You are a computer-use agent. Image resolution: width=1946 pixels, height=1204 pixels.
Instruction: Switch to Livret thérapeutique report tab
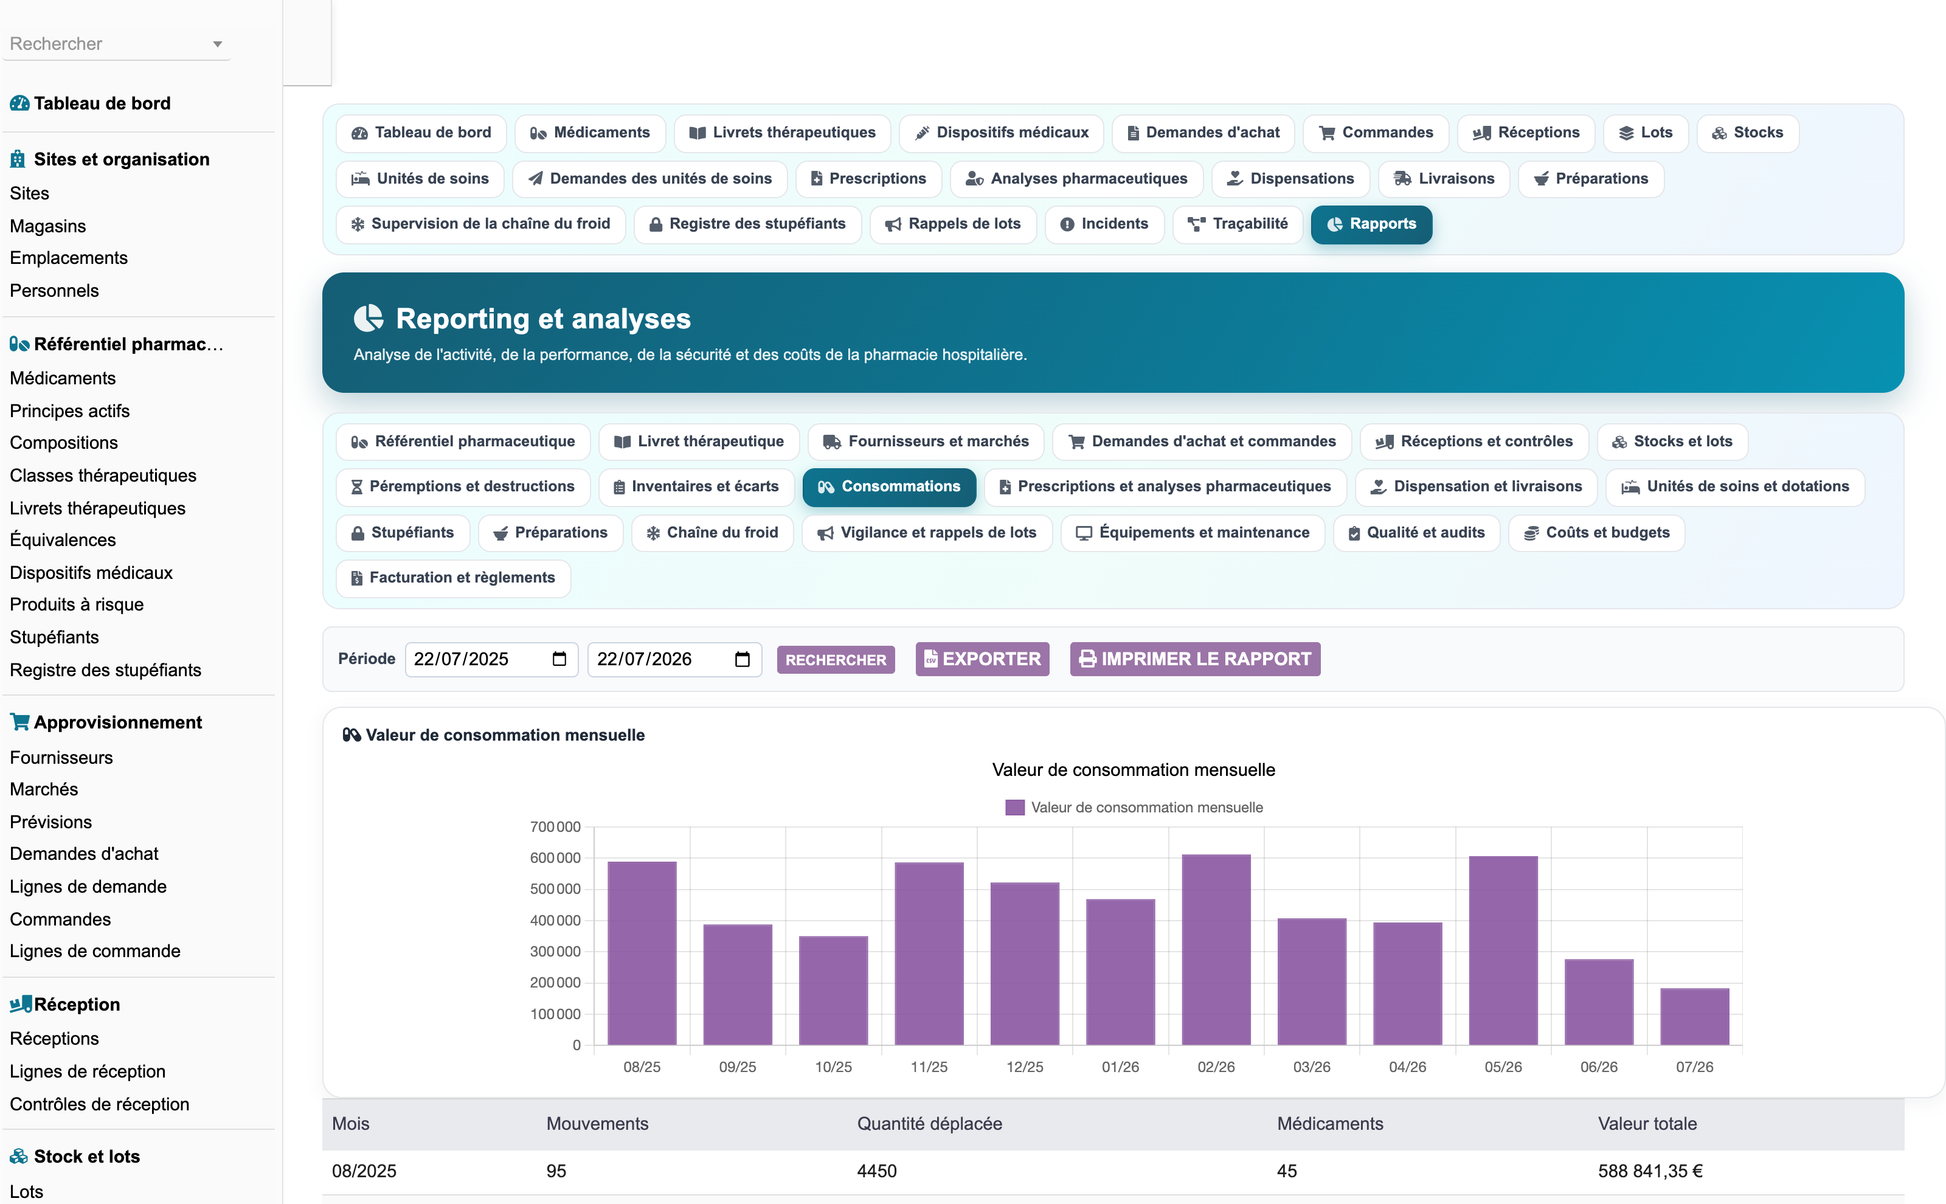click(699, 442)
